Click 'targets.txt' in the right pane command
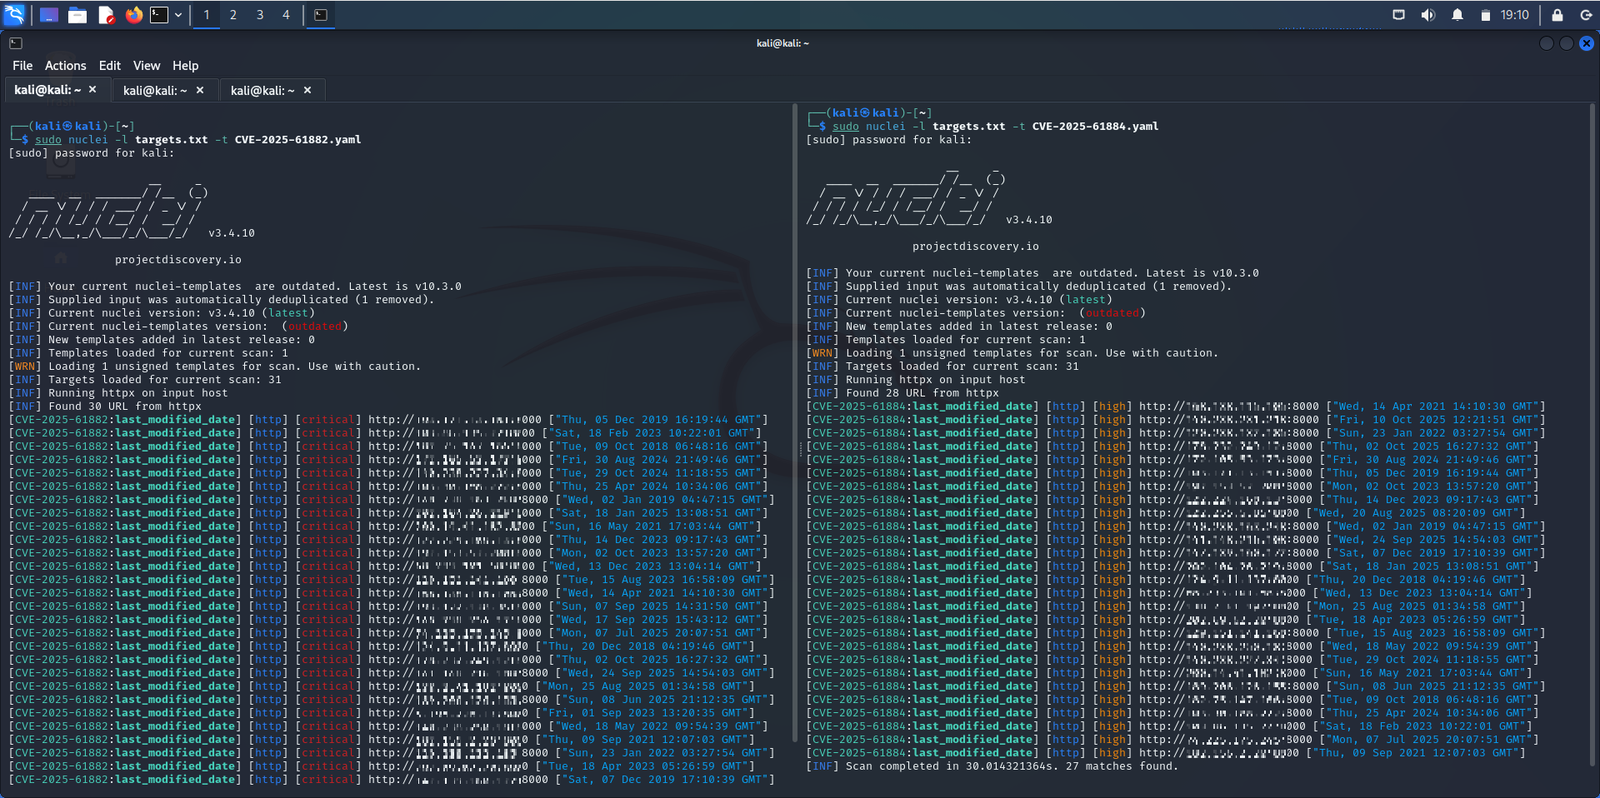Viewport: 1600px width, 798px height. (x=969, y=127)
